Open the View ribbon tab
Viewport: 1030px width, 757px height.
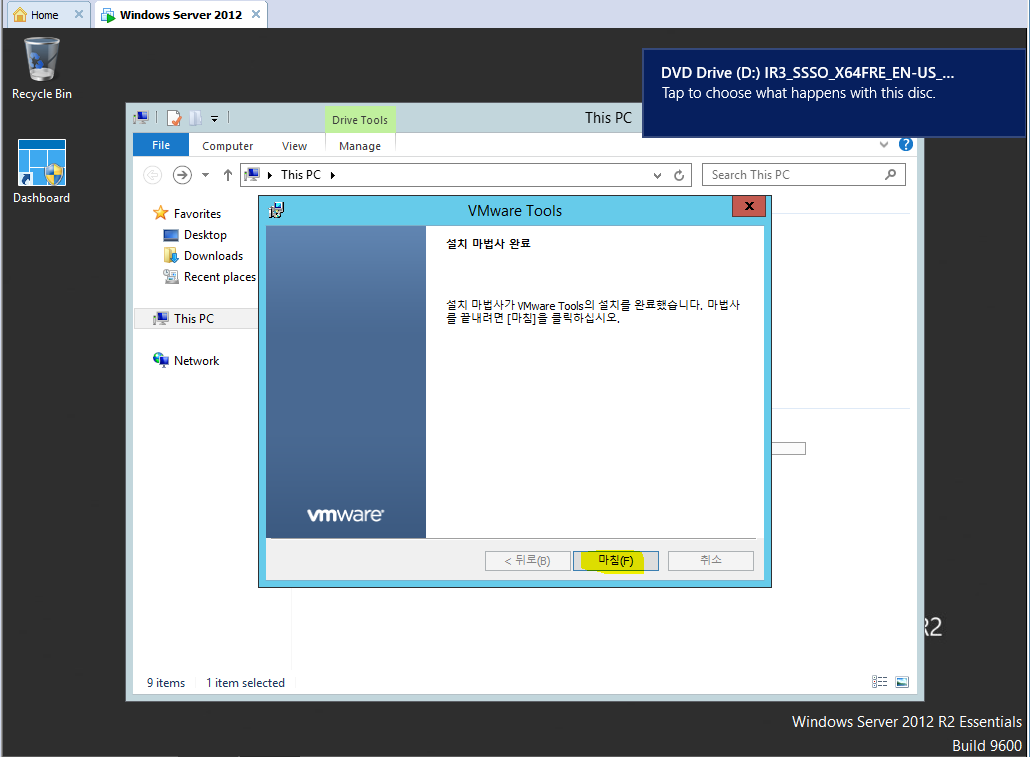(x=294, y=146)
